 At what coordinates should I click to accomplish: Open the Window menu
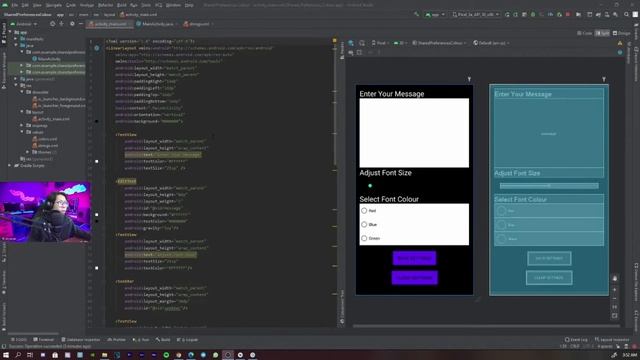(x=173, y=5)
